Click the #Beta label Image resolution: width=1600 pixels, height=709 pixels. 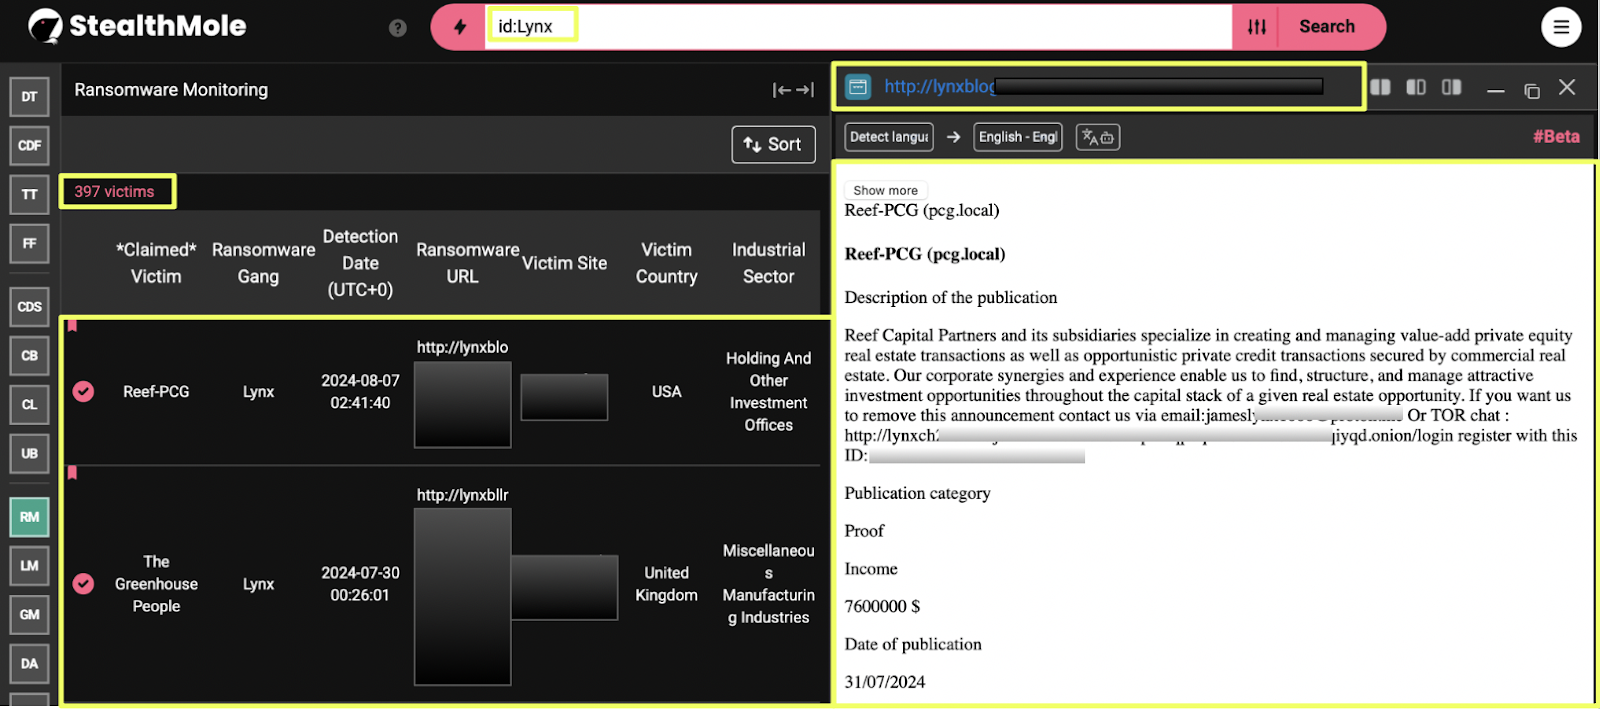[1556, 137]
